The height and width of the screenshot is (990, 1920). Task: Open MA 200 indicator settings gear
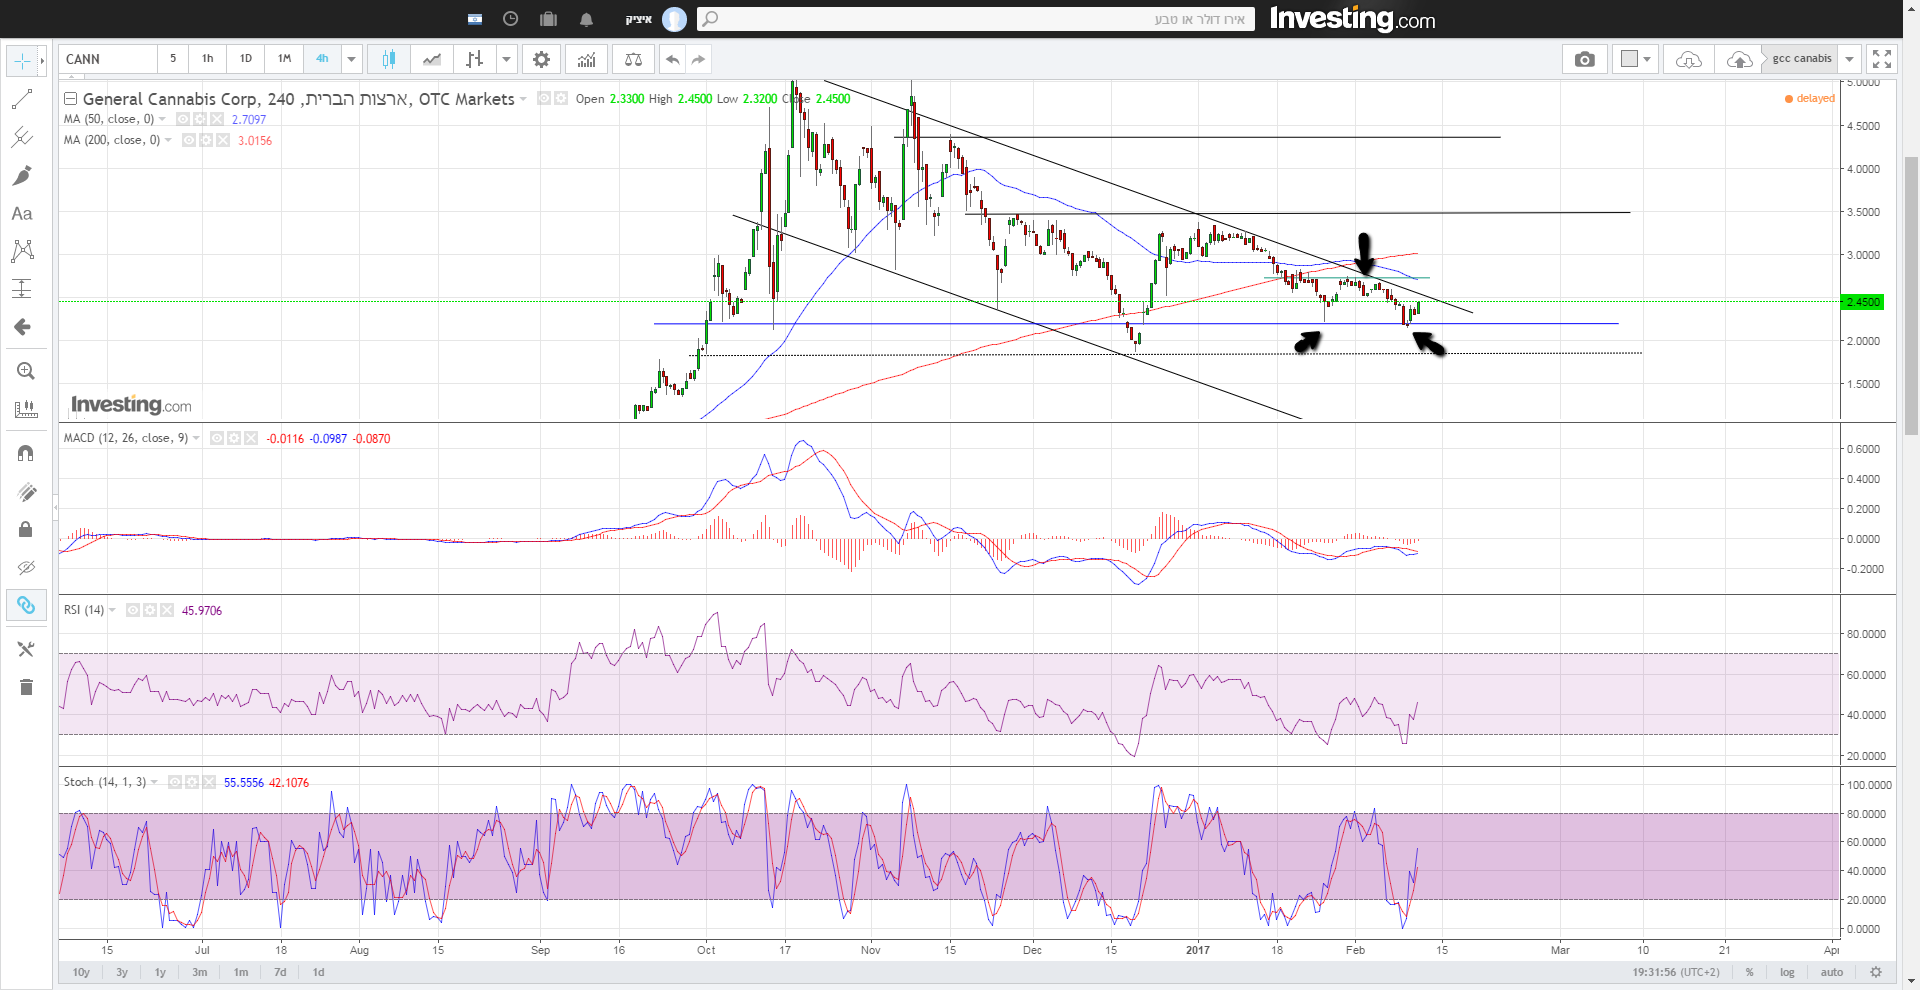coord(206,140)
